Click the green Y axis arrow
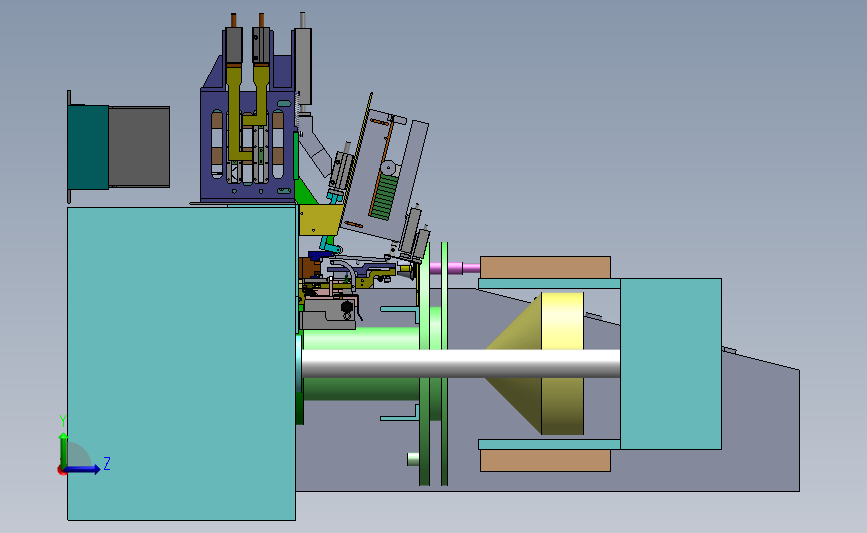 coord(63,451)
